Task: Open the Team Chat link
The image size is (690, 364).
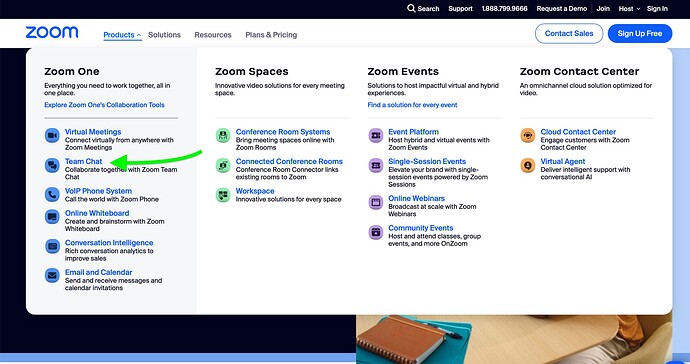Action: click(84, 161)
